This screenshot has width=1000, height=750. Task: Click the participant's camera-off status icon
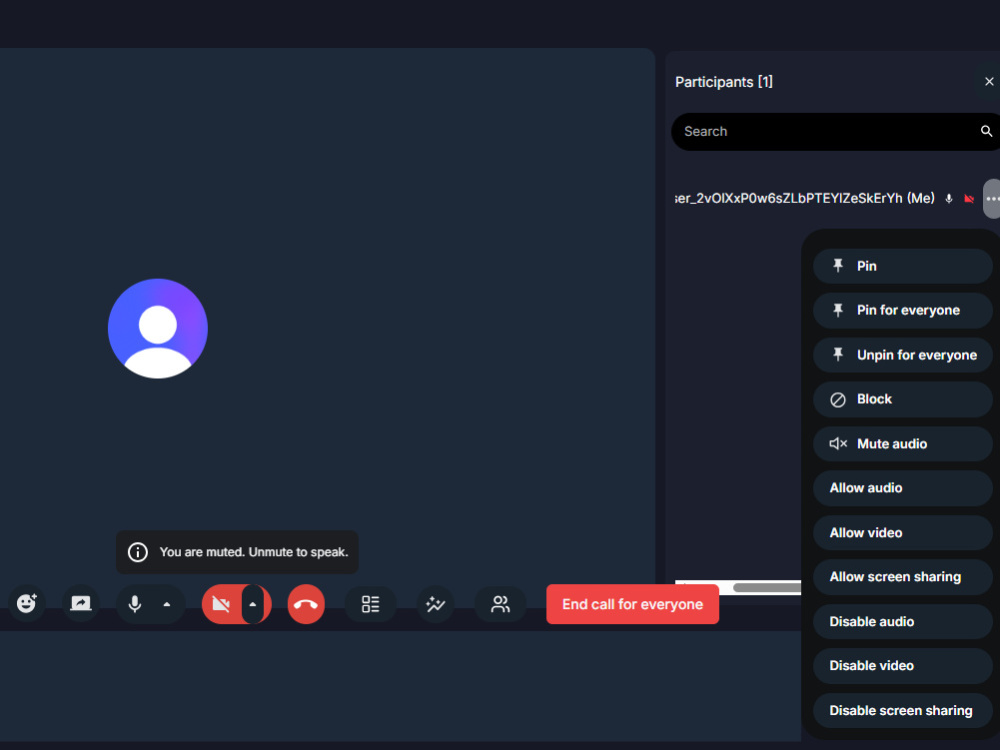969,199
